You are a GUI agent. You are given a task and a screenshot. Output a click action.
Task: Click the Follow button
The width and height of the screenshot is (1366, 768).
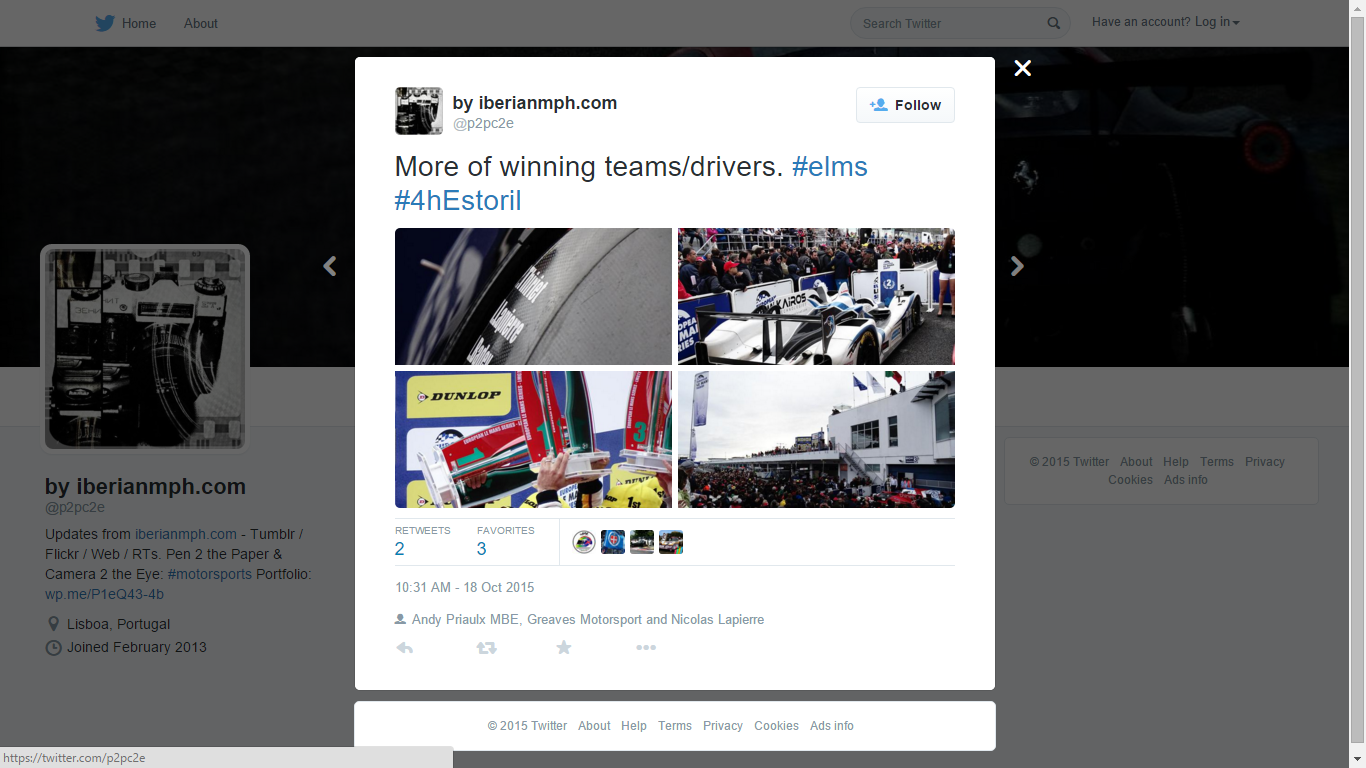click(x=905, y=105)
